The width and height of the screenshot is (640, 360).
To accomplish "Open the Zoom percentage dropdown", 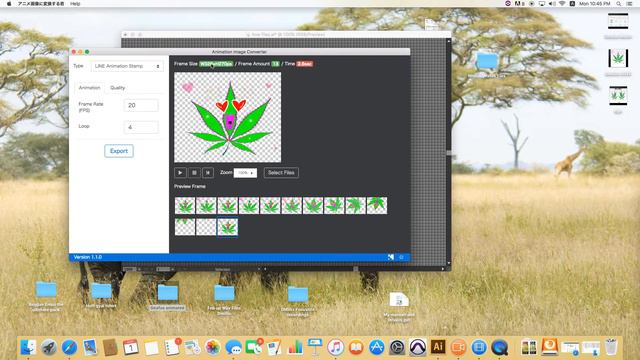I will coord(245,173).
